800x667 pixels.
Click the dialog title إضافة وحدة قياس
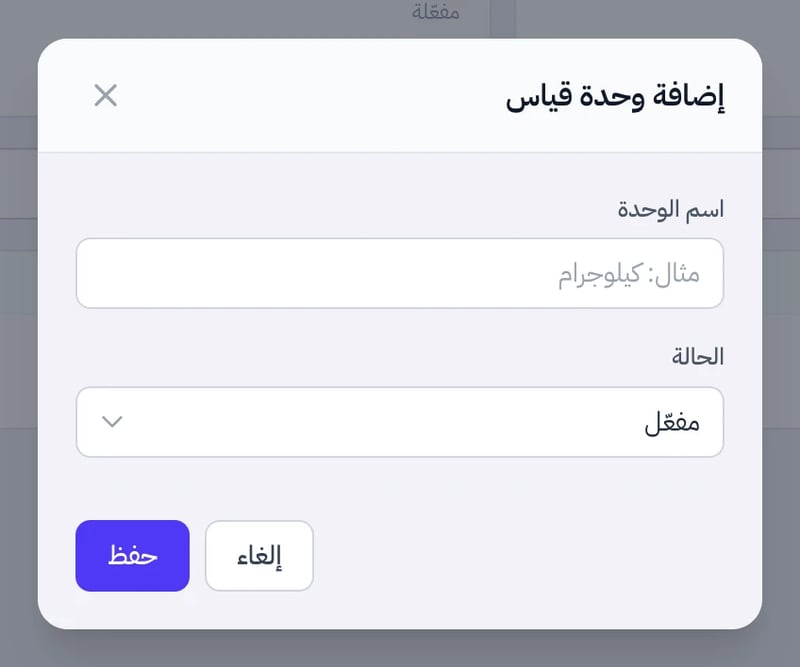pos(615,96)
